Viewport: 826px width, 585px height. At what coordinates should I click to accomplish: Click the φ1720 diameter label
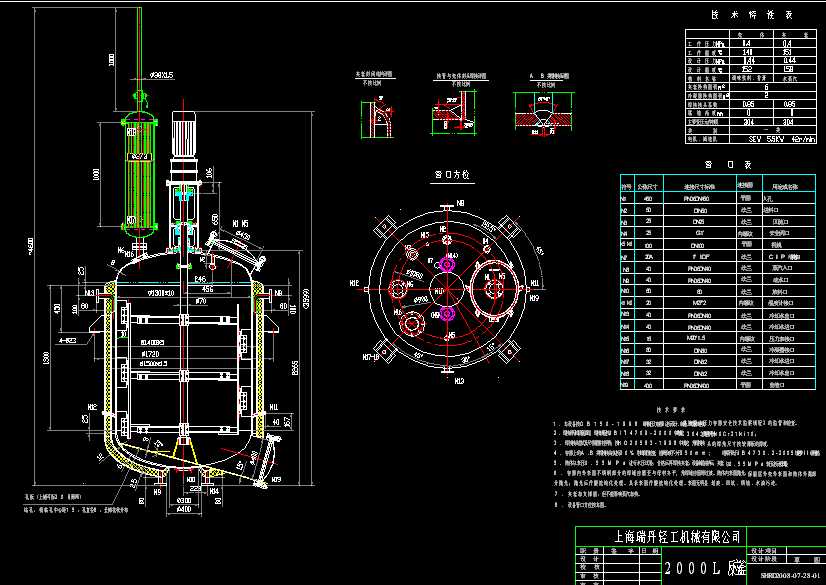coord(150,354)
